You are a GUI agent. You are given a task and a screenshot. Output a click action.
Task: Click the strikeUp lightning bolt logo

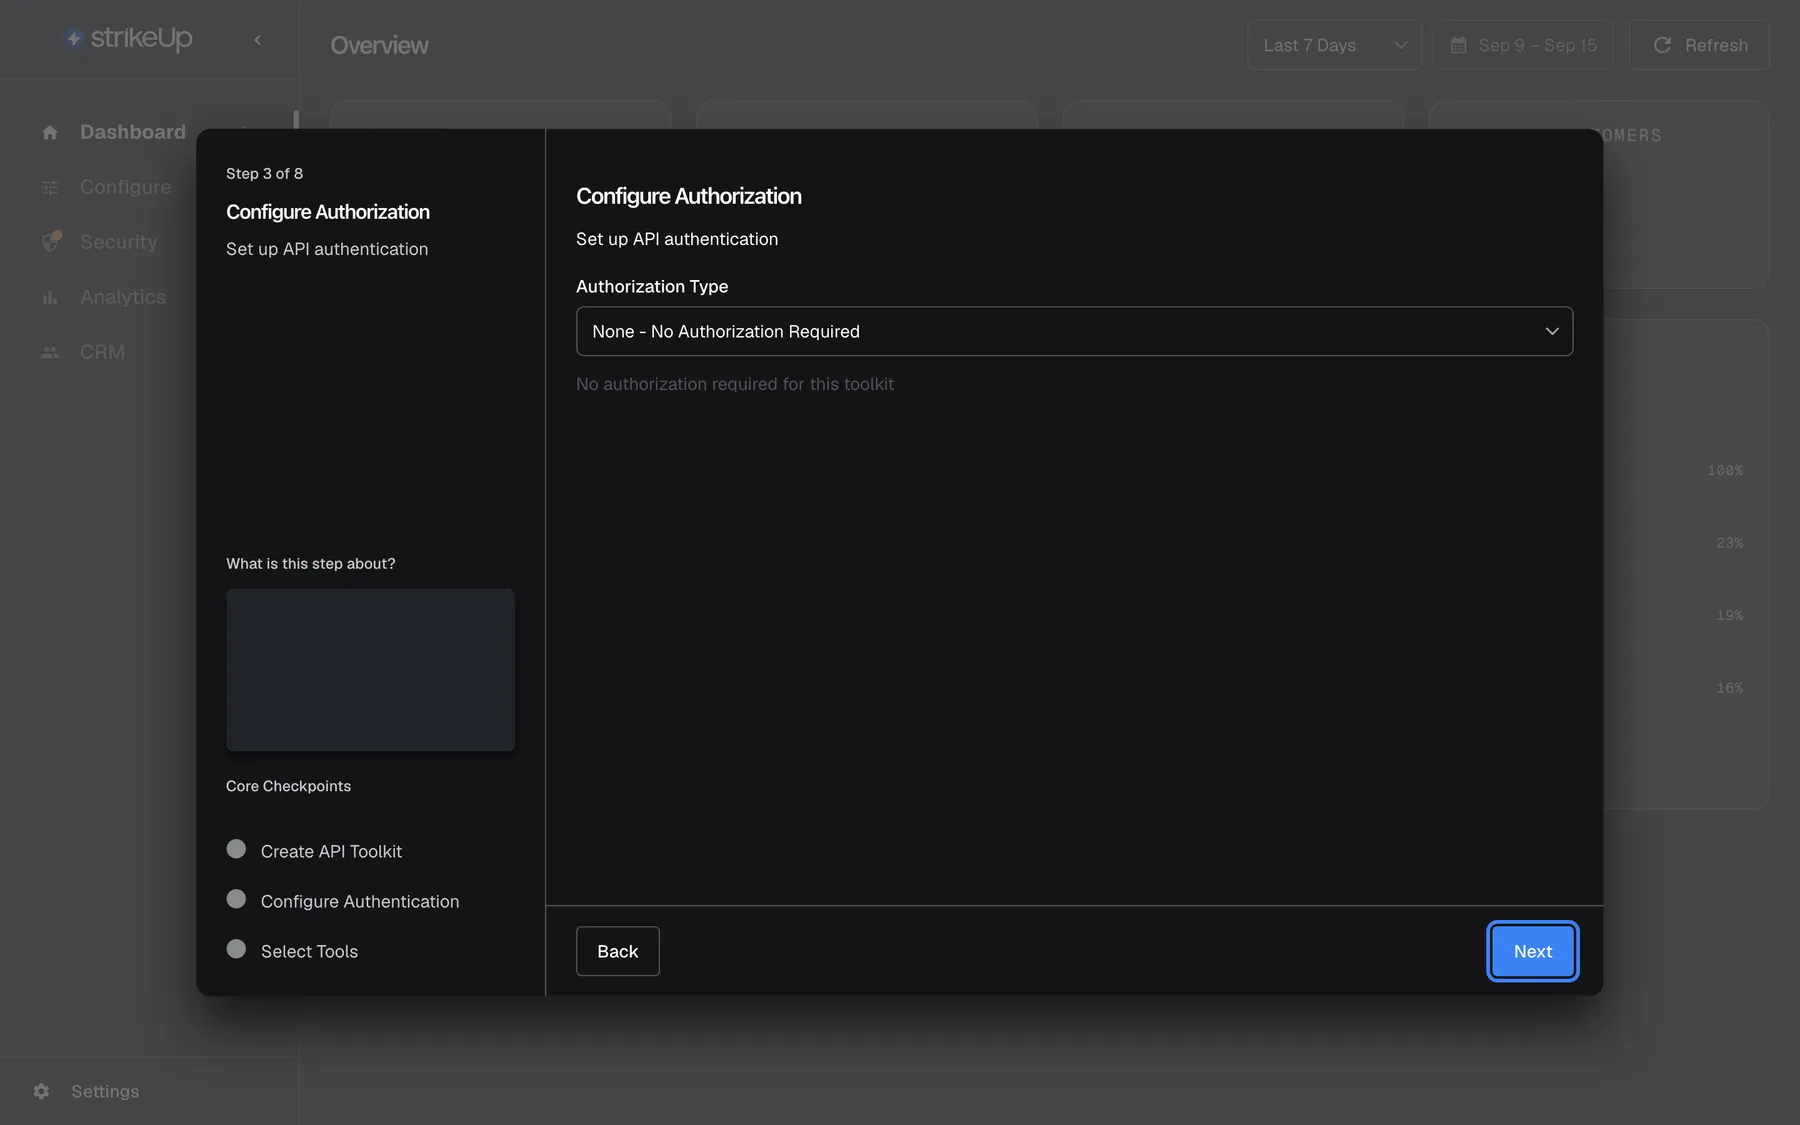point(73,38)
